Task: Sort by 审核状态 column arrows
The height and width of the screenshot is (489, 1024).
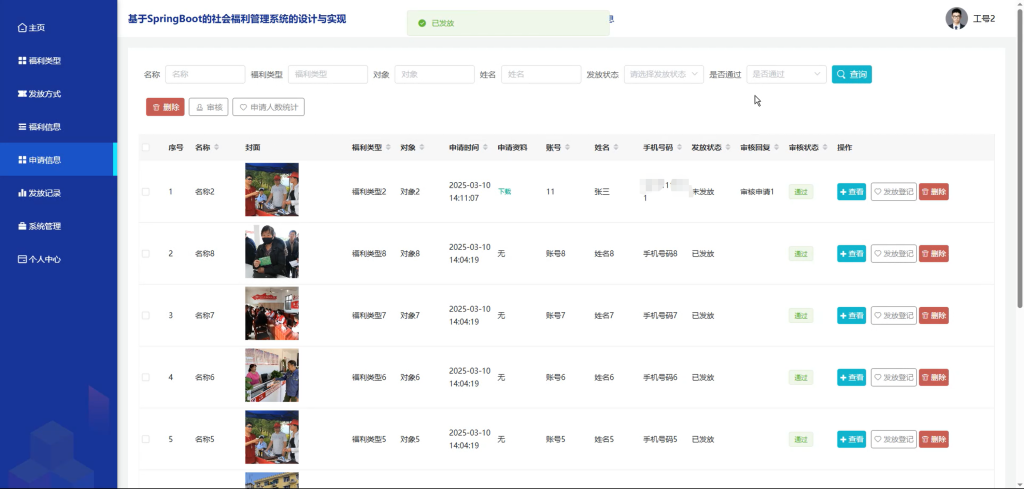Action: [x=825, y=148]
